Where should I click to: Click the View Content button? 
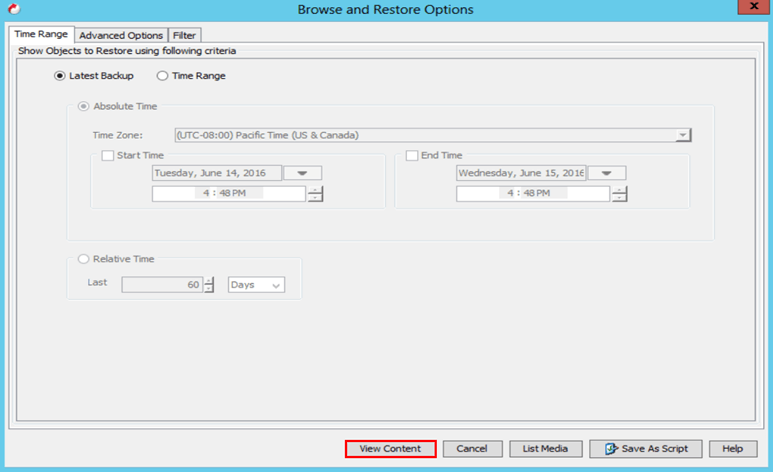point(390,449)
